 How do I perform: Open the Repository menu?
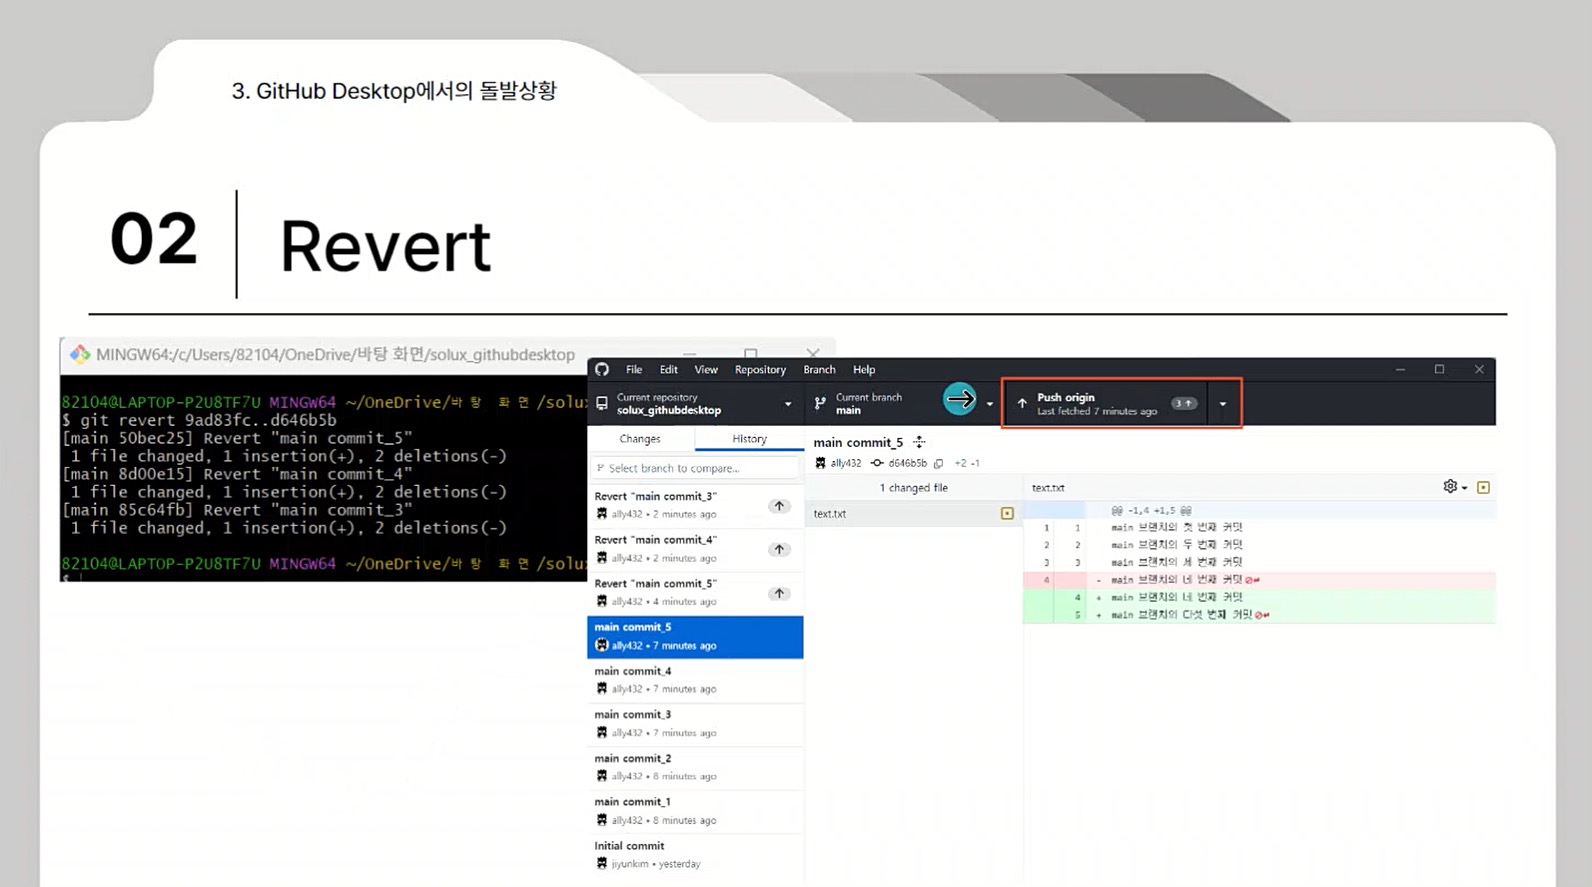coord(760,369)
